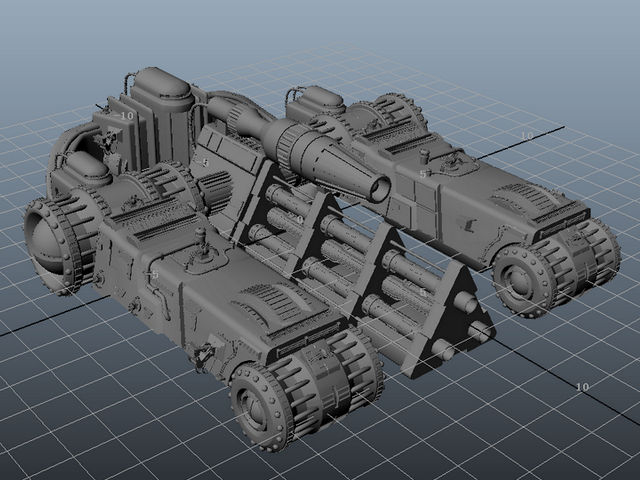The image size is (640, 480).
Task: Click the near hull's front wheel hub
Action: (x=254, y=407)
